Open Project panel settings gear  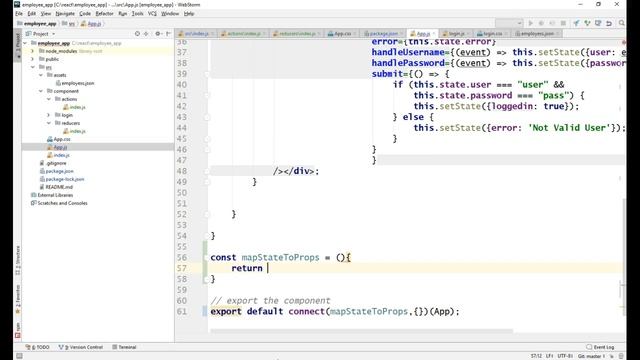pos(158,33)
